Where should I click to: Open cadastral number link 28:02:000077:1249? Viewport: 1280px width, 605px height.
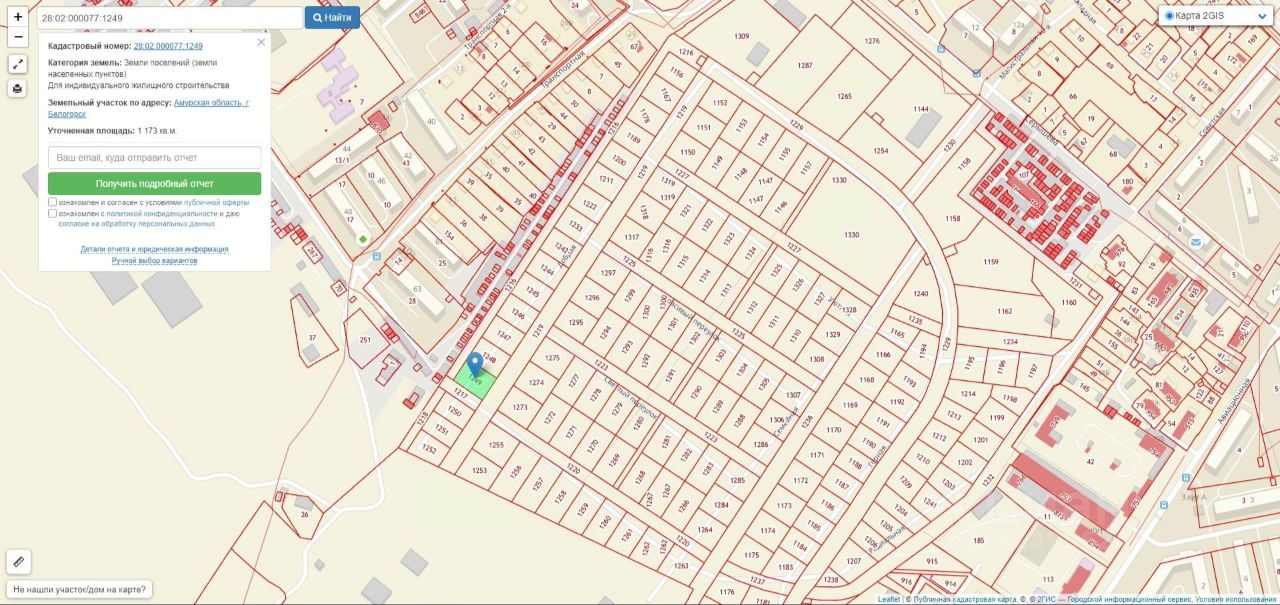[x=168, y=46]
